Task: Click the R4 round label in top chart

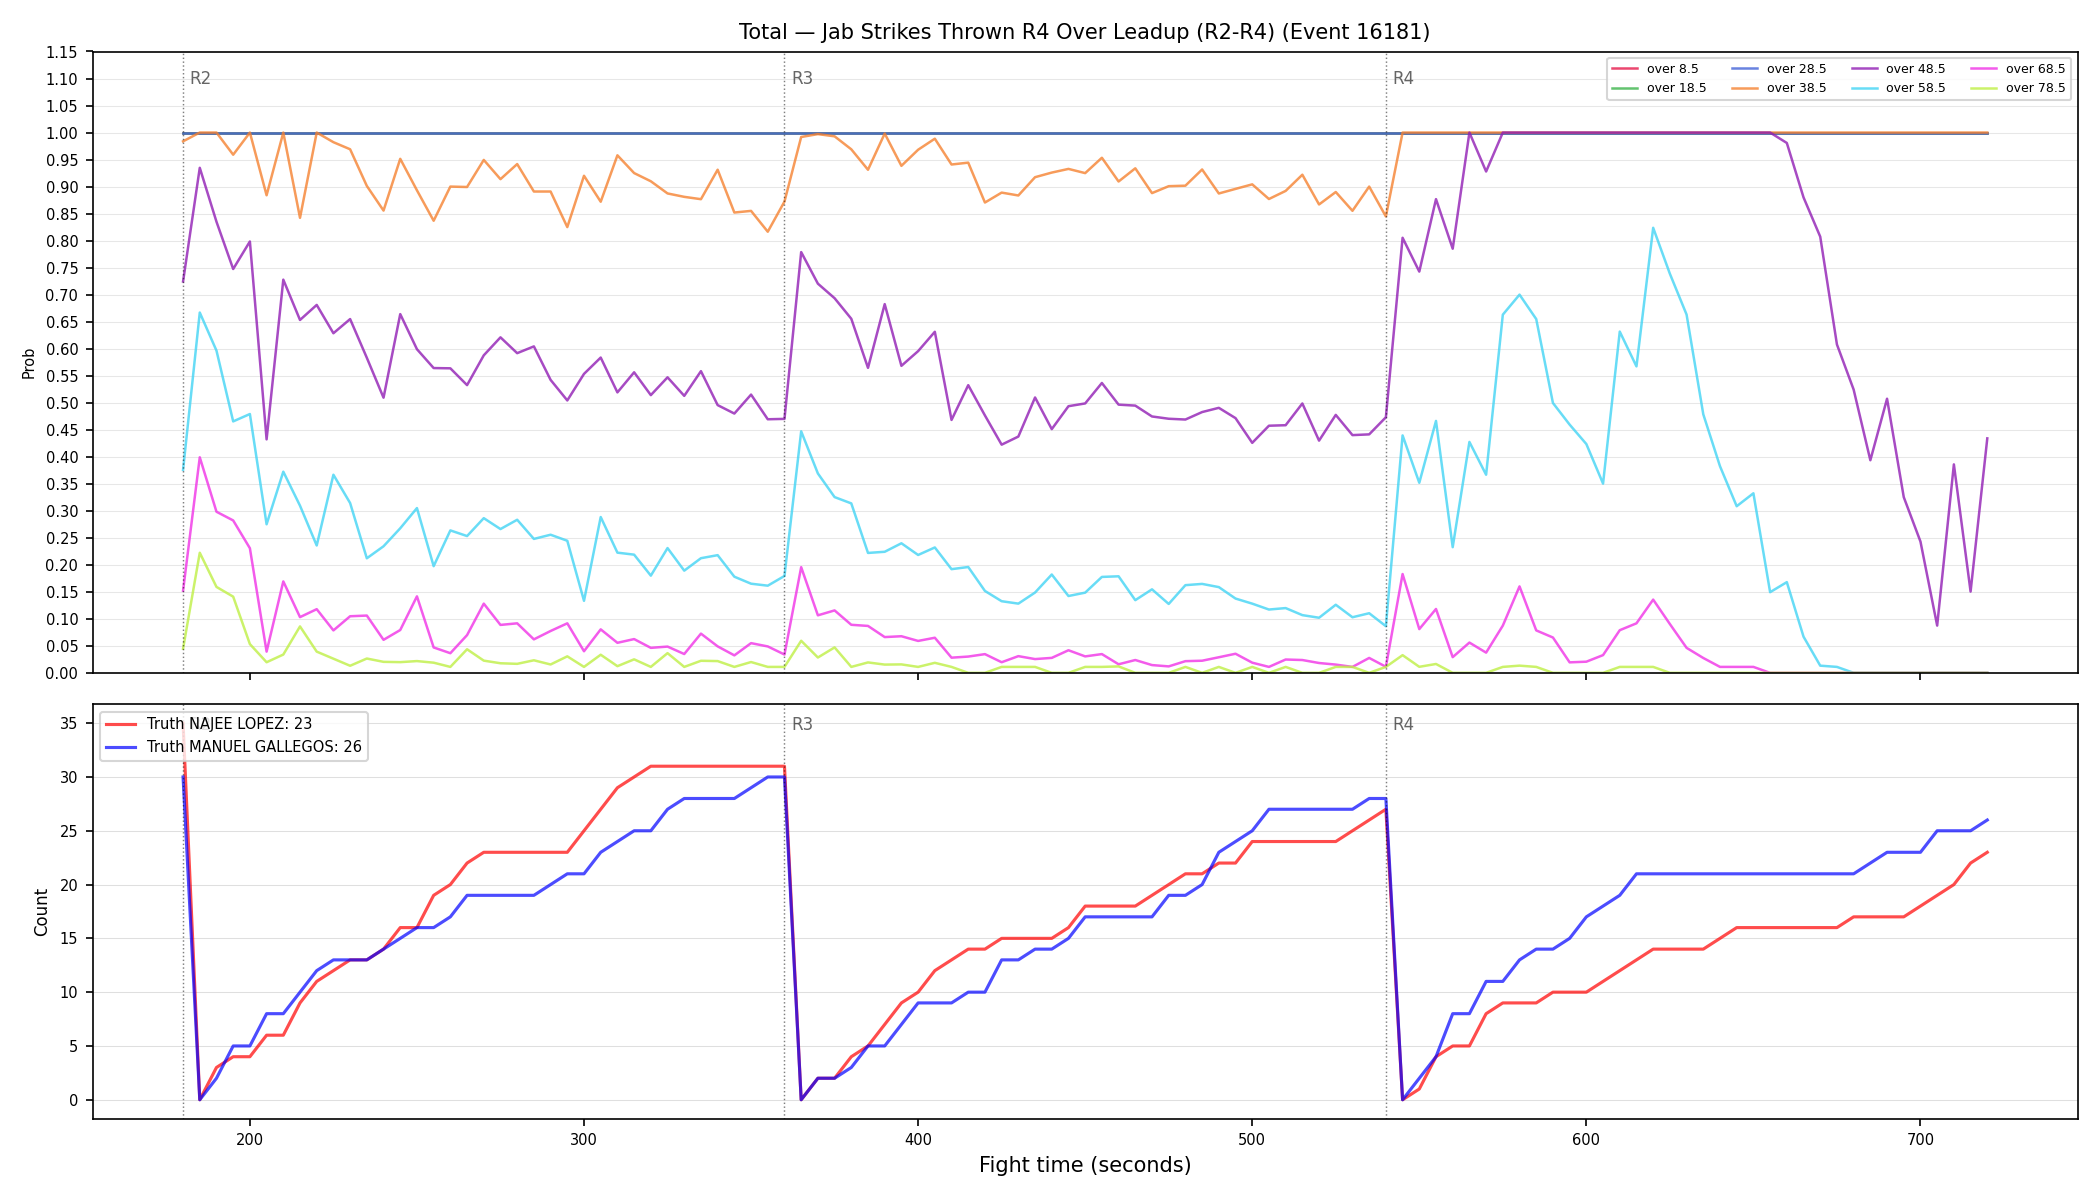Action: pos(1403,78)
